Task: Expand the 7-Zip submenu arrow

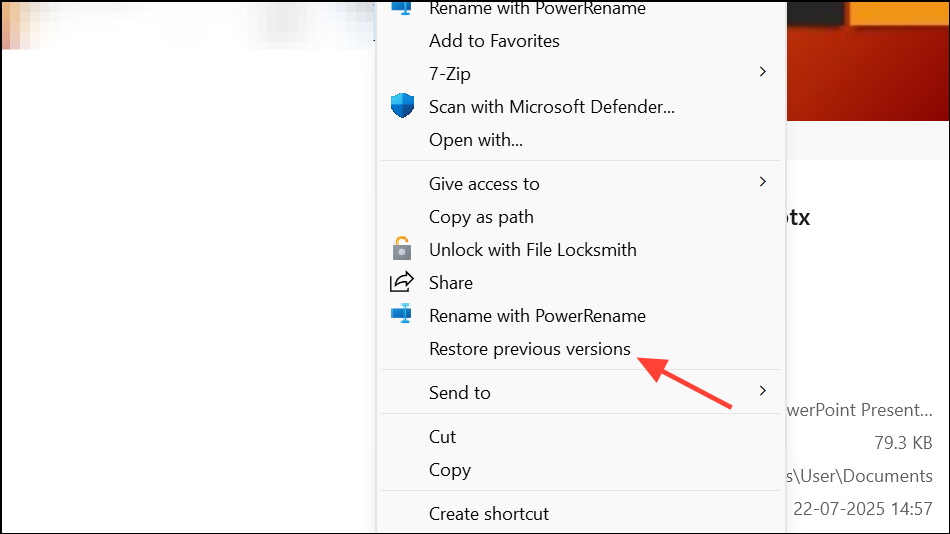Action: [763, 72]
